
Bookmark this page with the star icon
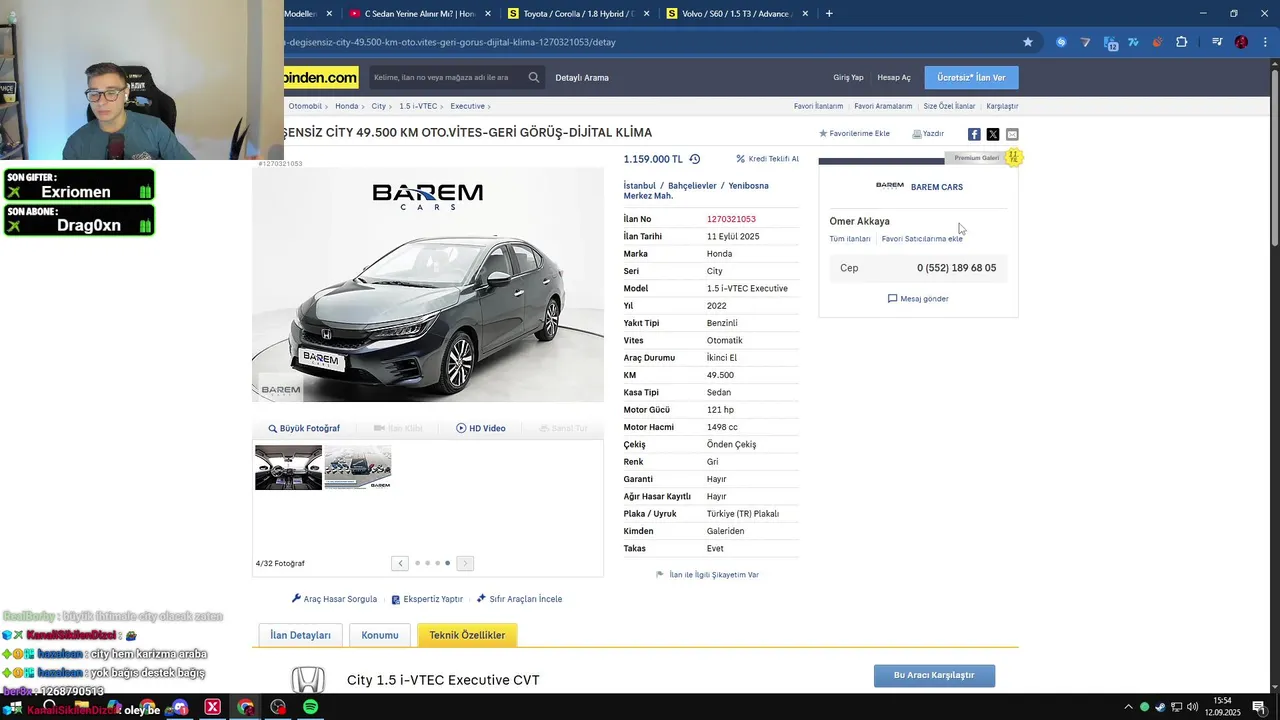[x=1027, y=42]
